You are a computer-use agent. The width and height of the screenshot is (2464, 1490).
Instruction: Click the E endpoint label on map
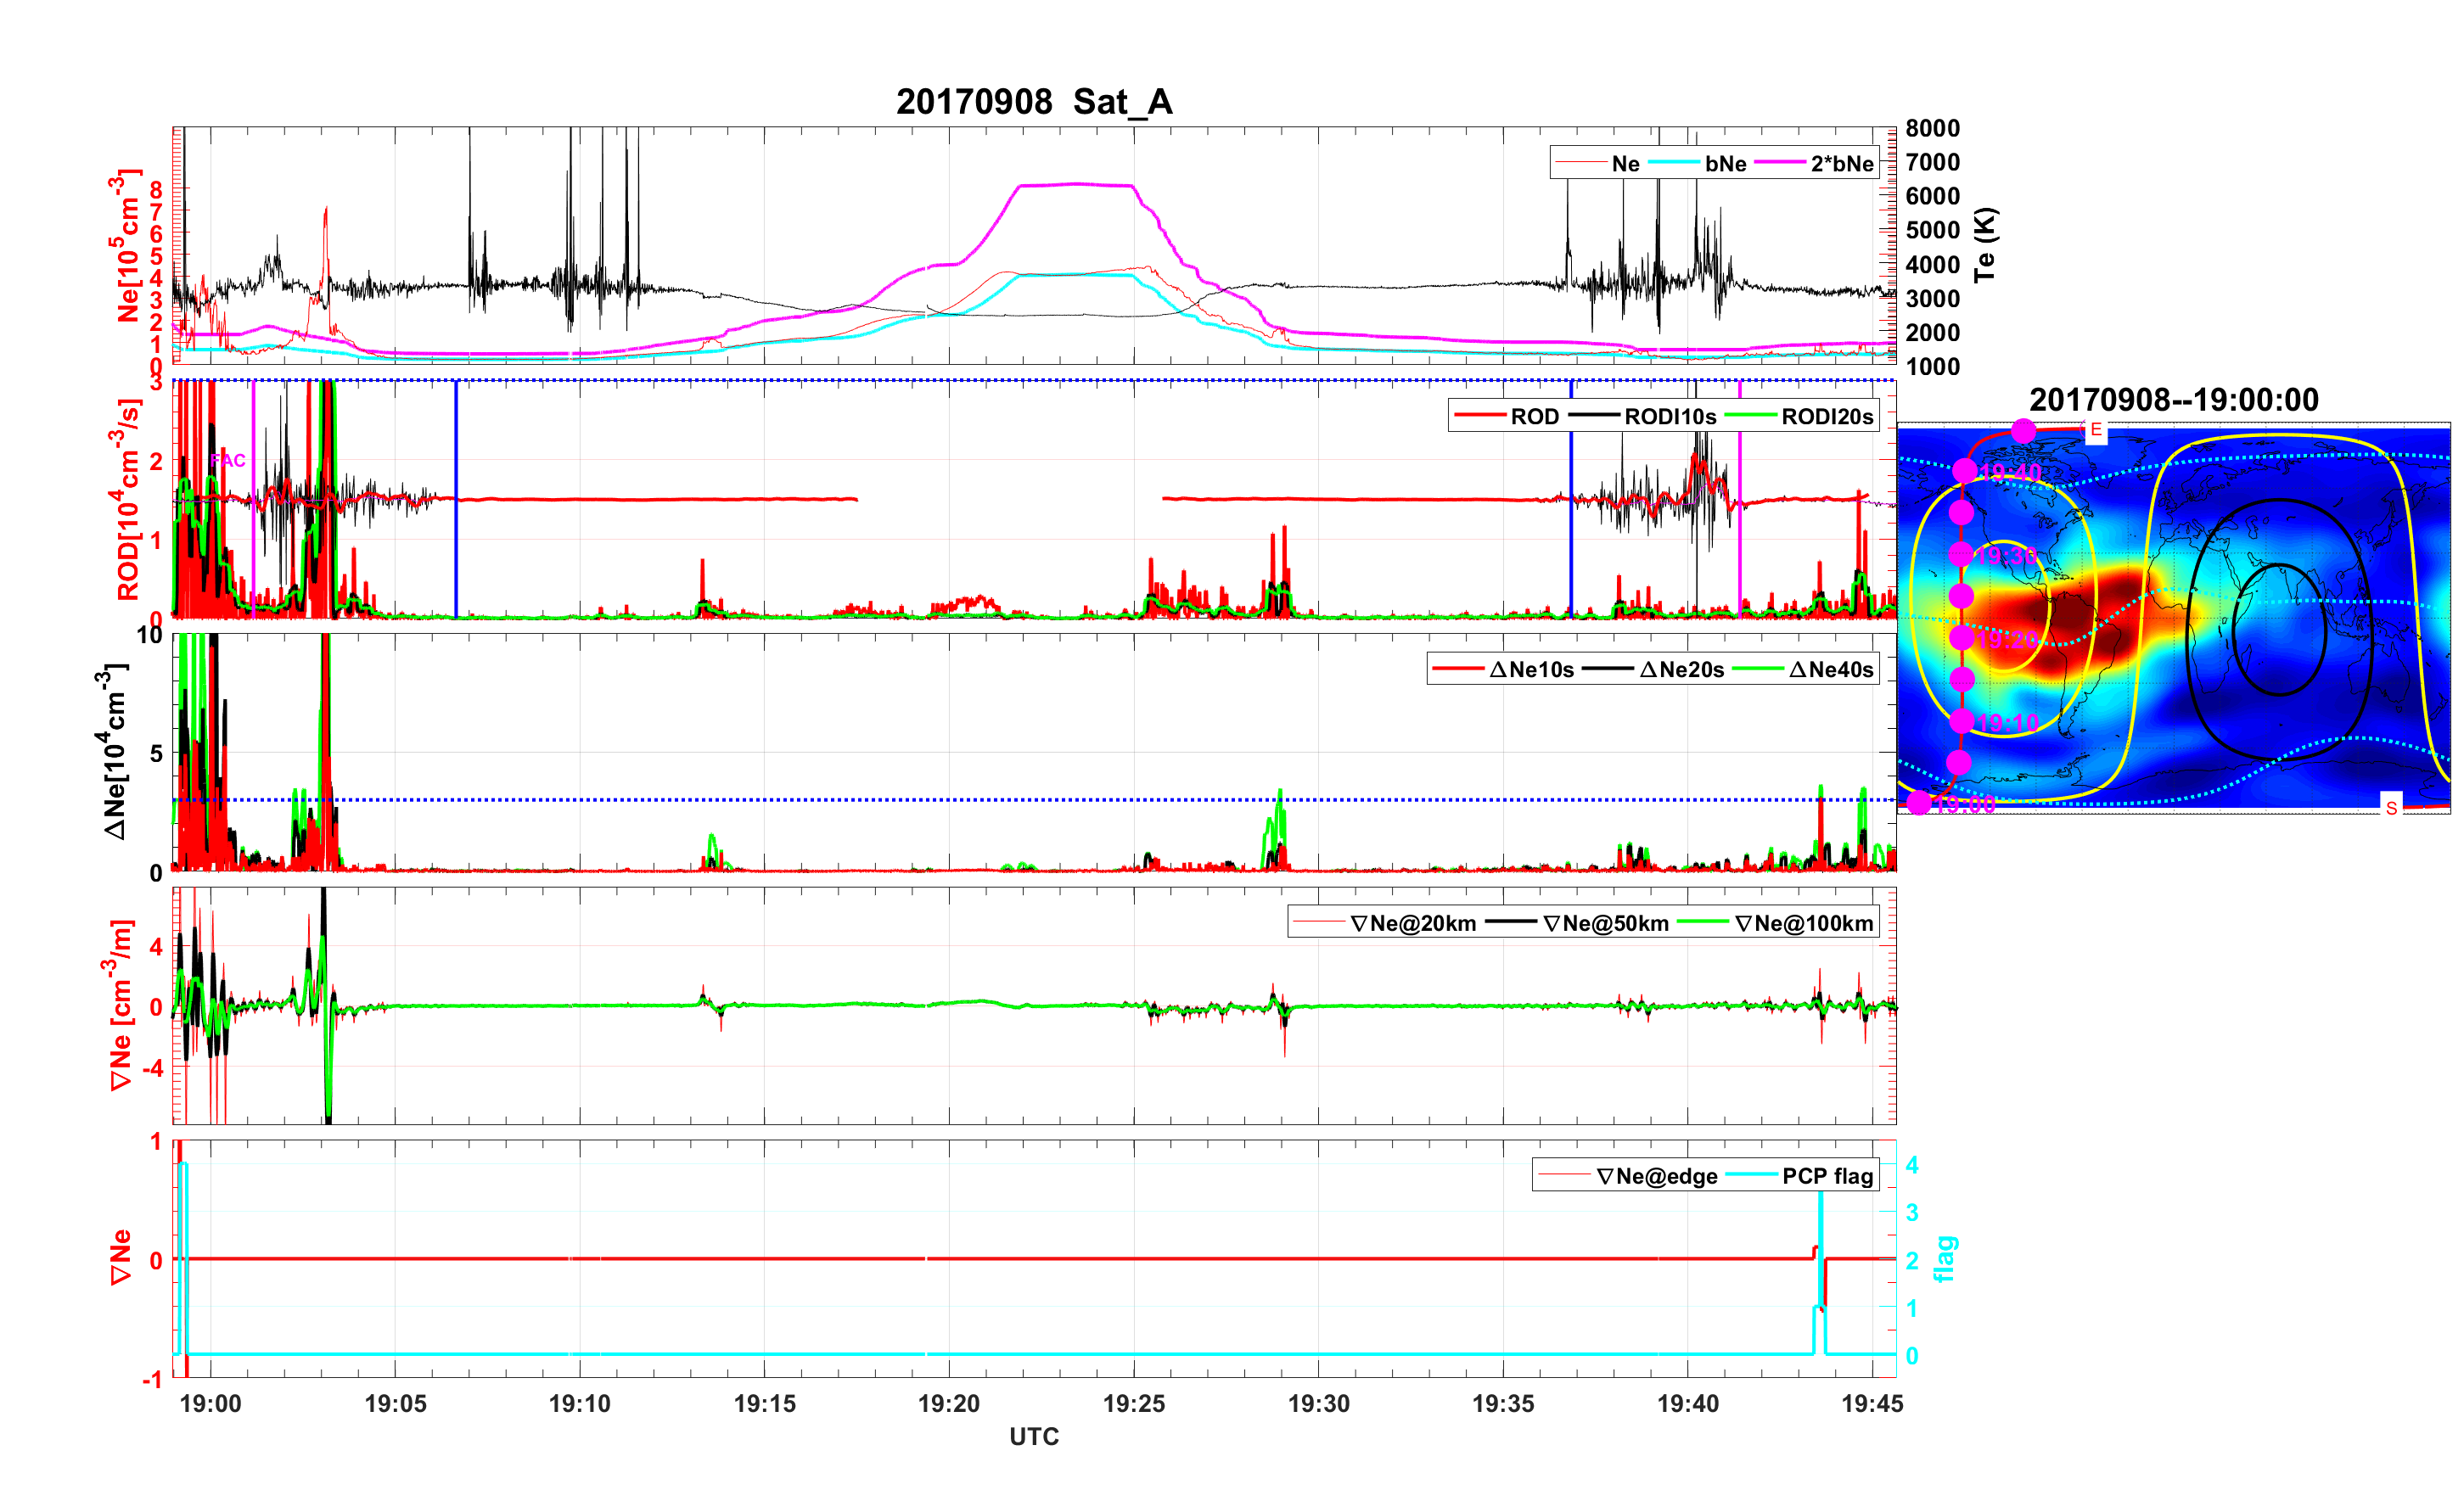pyautogui.click(x=2096, y=430)
